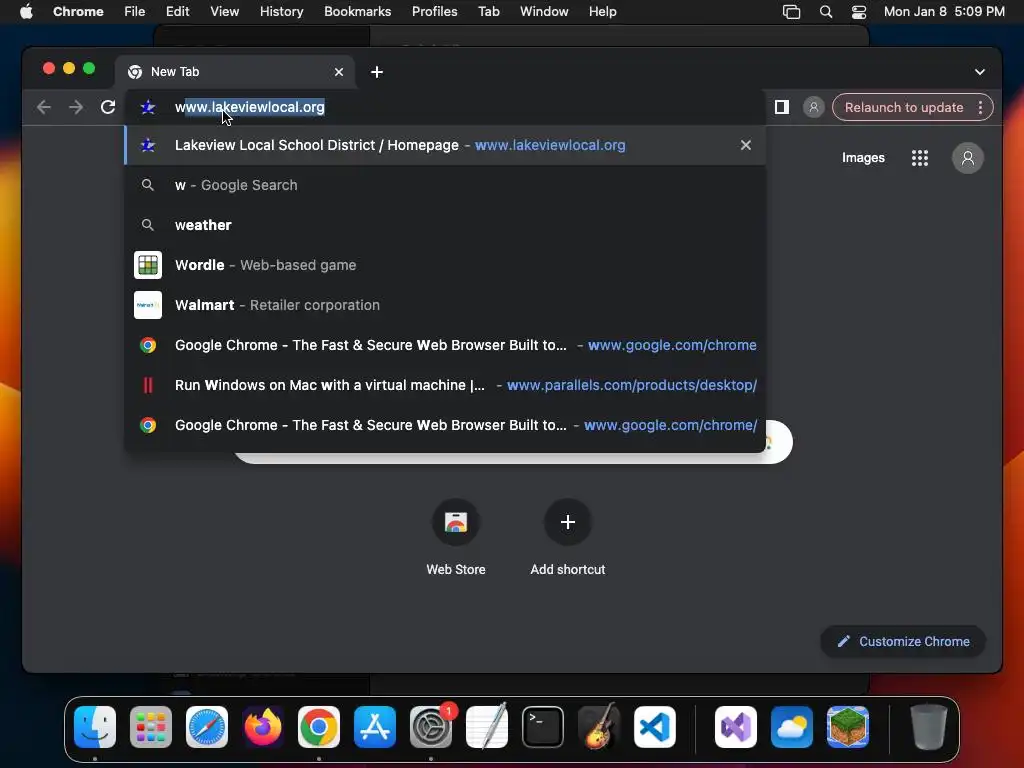This screenshot has width=1024, height=768.
Task: Open the Google account avatar on page
Action: point(968,157)
